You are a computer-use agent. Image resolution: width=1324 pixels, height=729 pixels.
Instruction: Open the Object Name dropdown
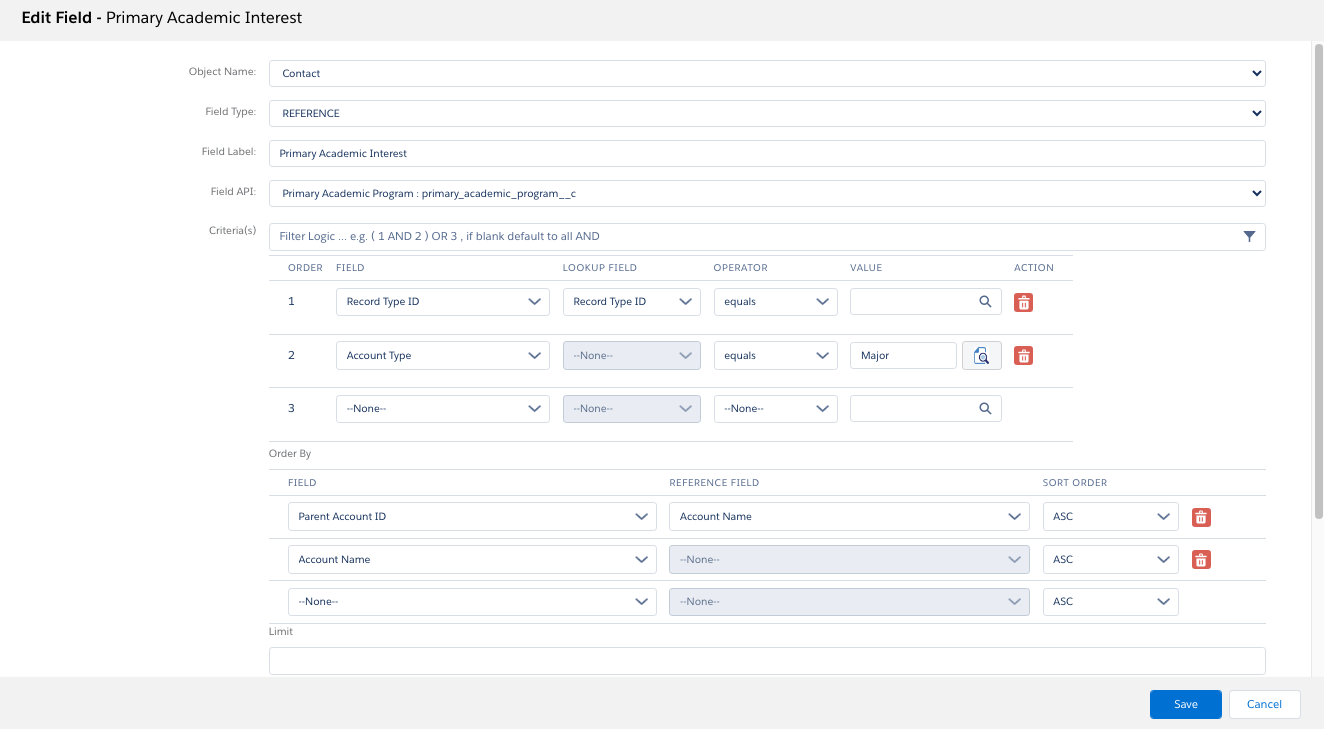pos(766,74)
